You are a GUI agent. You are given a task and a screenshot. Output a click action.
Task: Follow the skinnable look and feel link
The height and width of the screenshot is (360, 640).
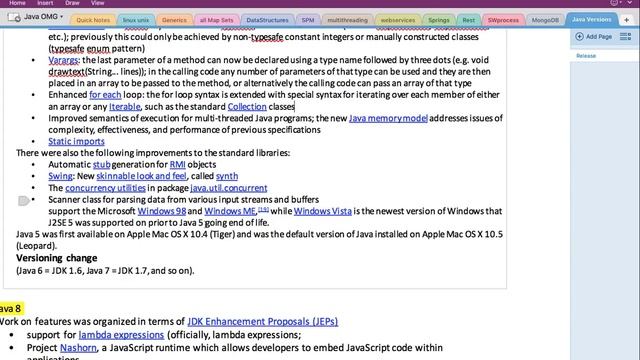[x=141, y=176]
